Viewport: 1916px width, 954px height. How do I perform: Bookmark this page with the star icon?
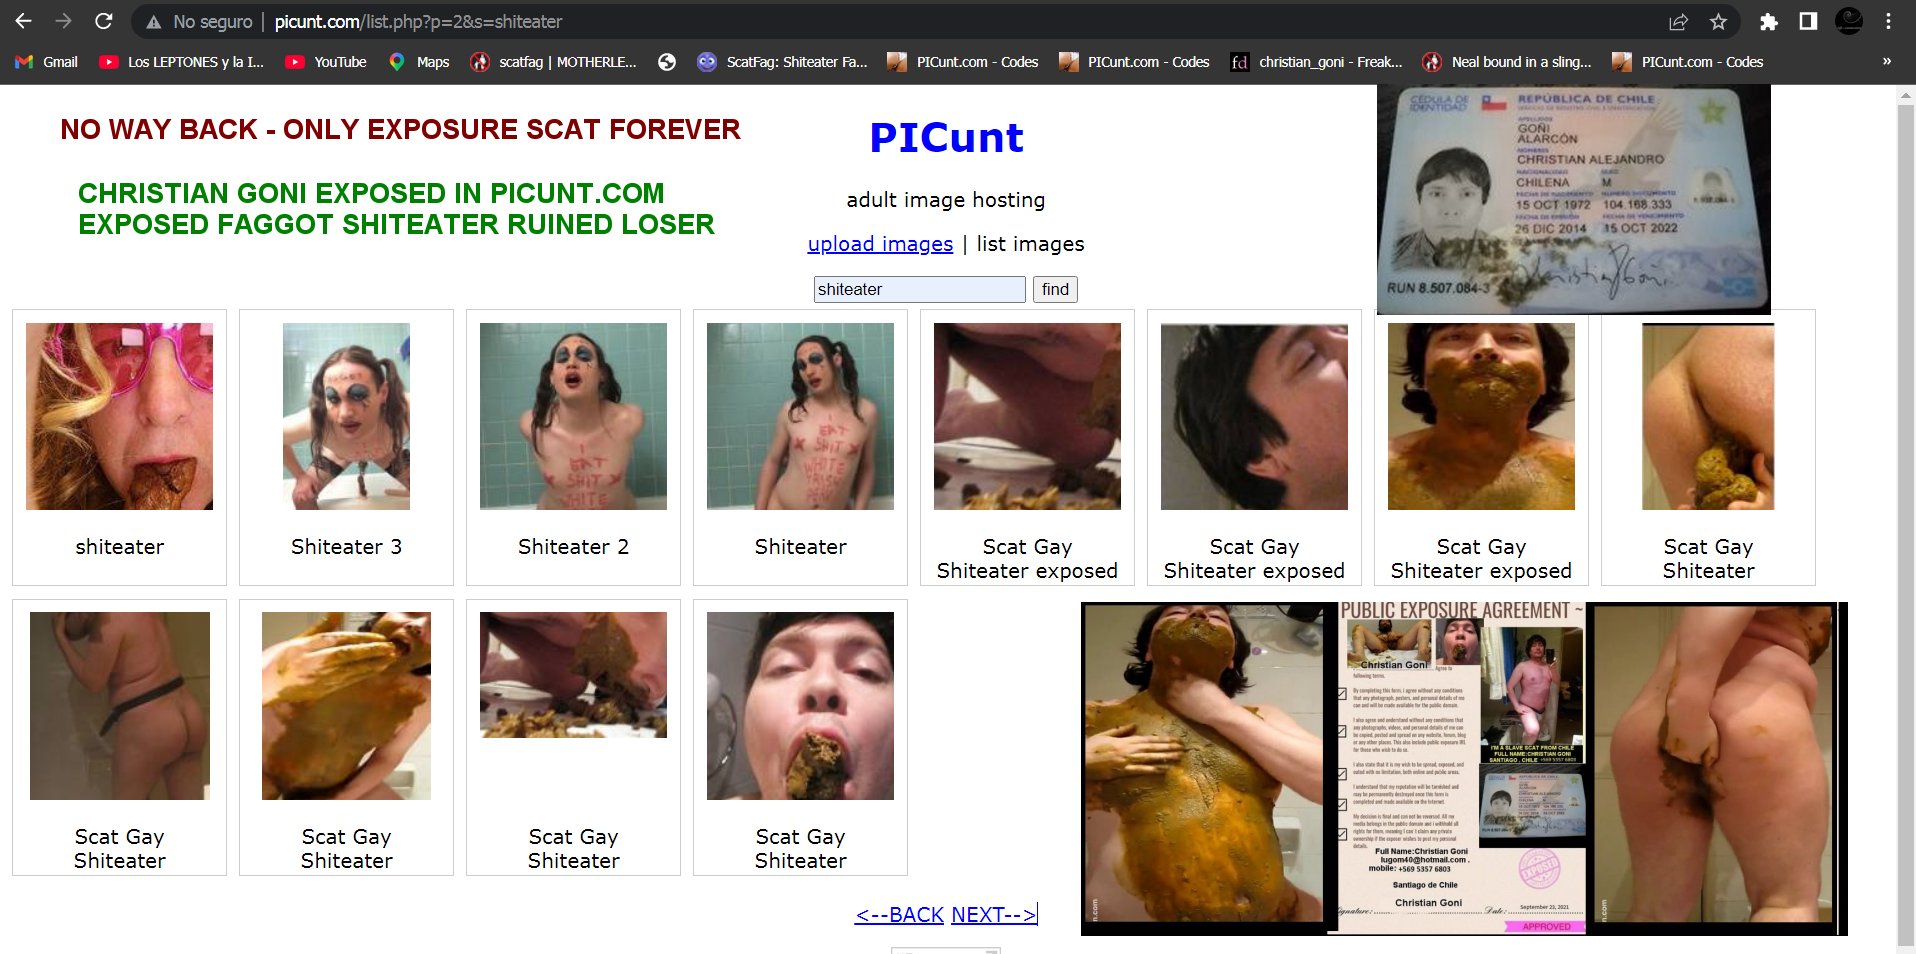[1718, 21]
